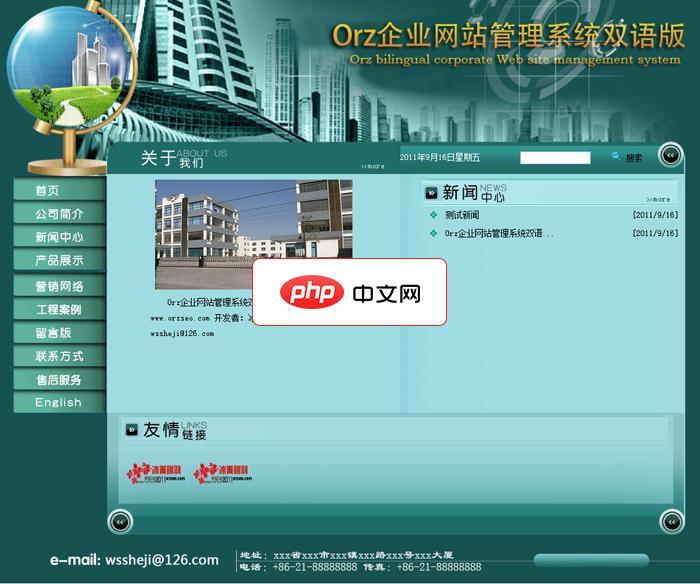Click the top-right round arrow button

point(670,154)
